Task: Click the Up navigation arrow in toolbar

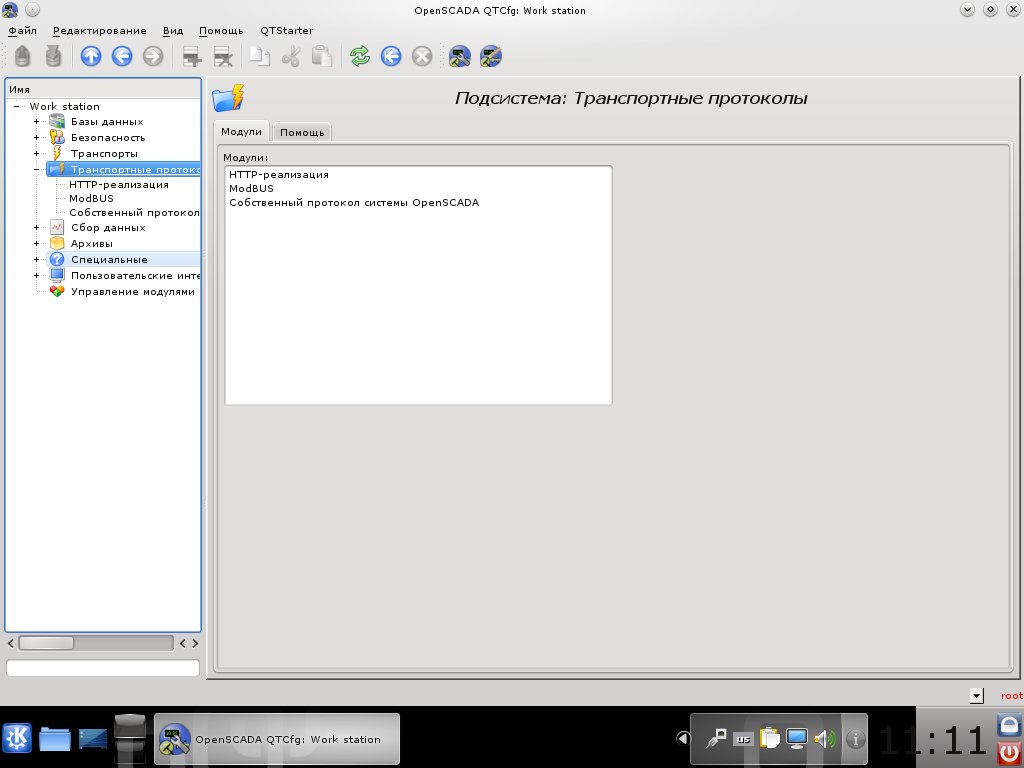Action: tap(91, 57)
